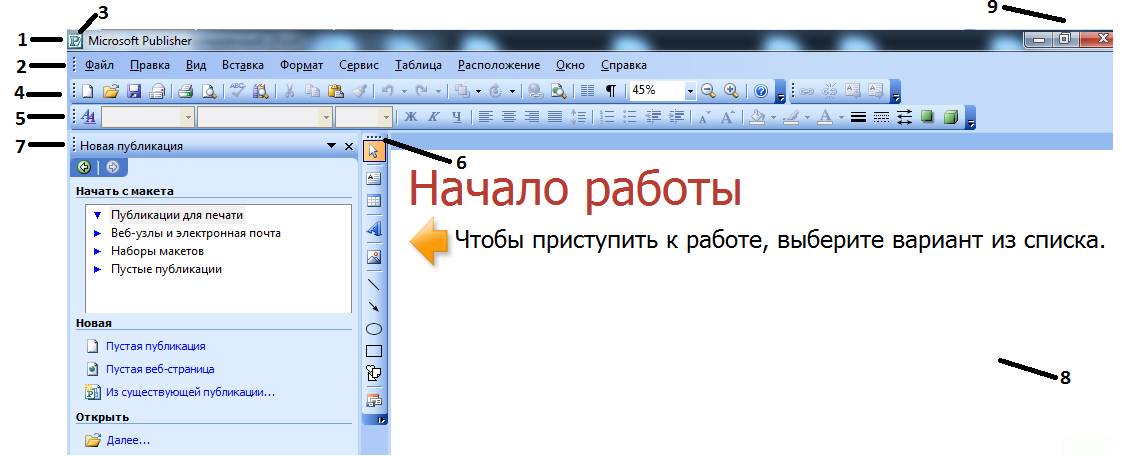Open the style combo box beside the styles icon
The image size is (1122, 456).
148,117
